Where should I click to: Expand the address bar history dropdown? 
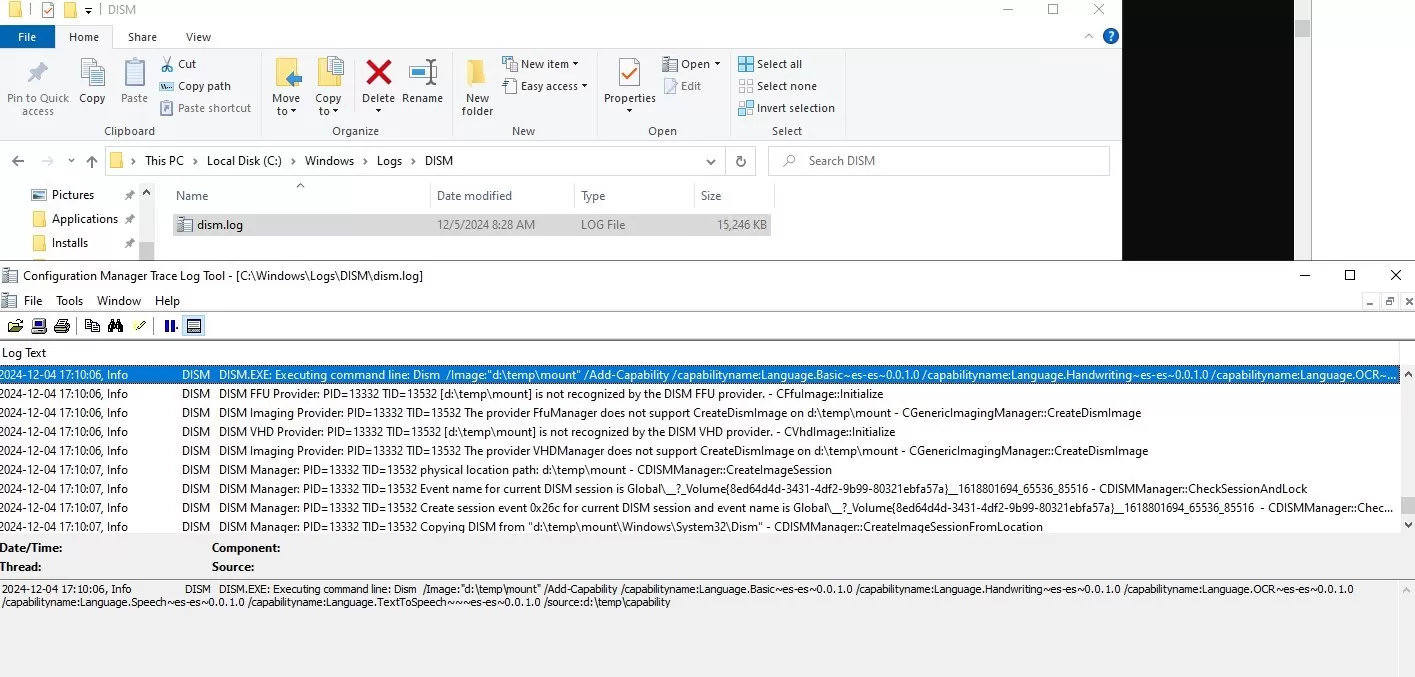point(711,161)
